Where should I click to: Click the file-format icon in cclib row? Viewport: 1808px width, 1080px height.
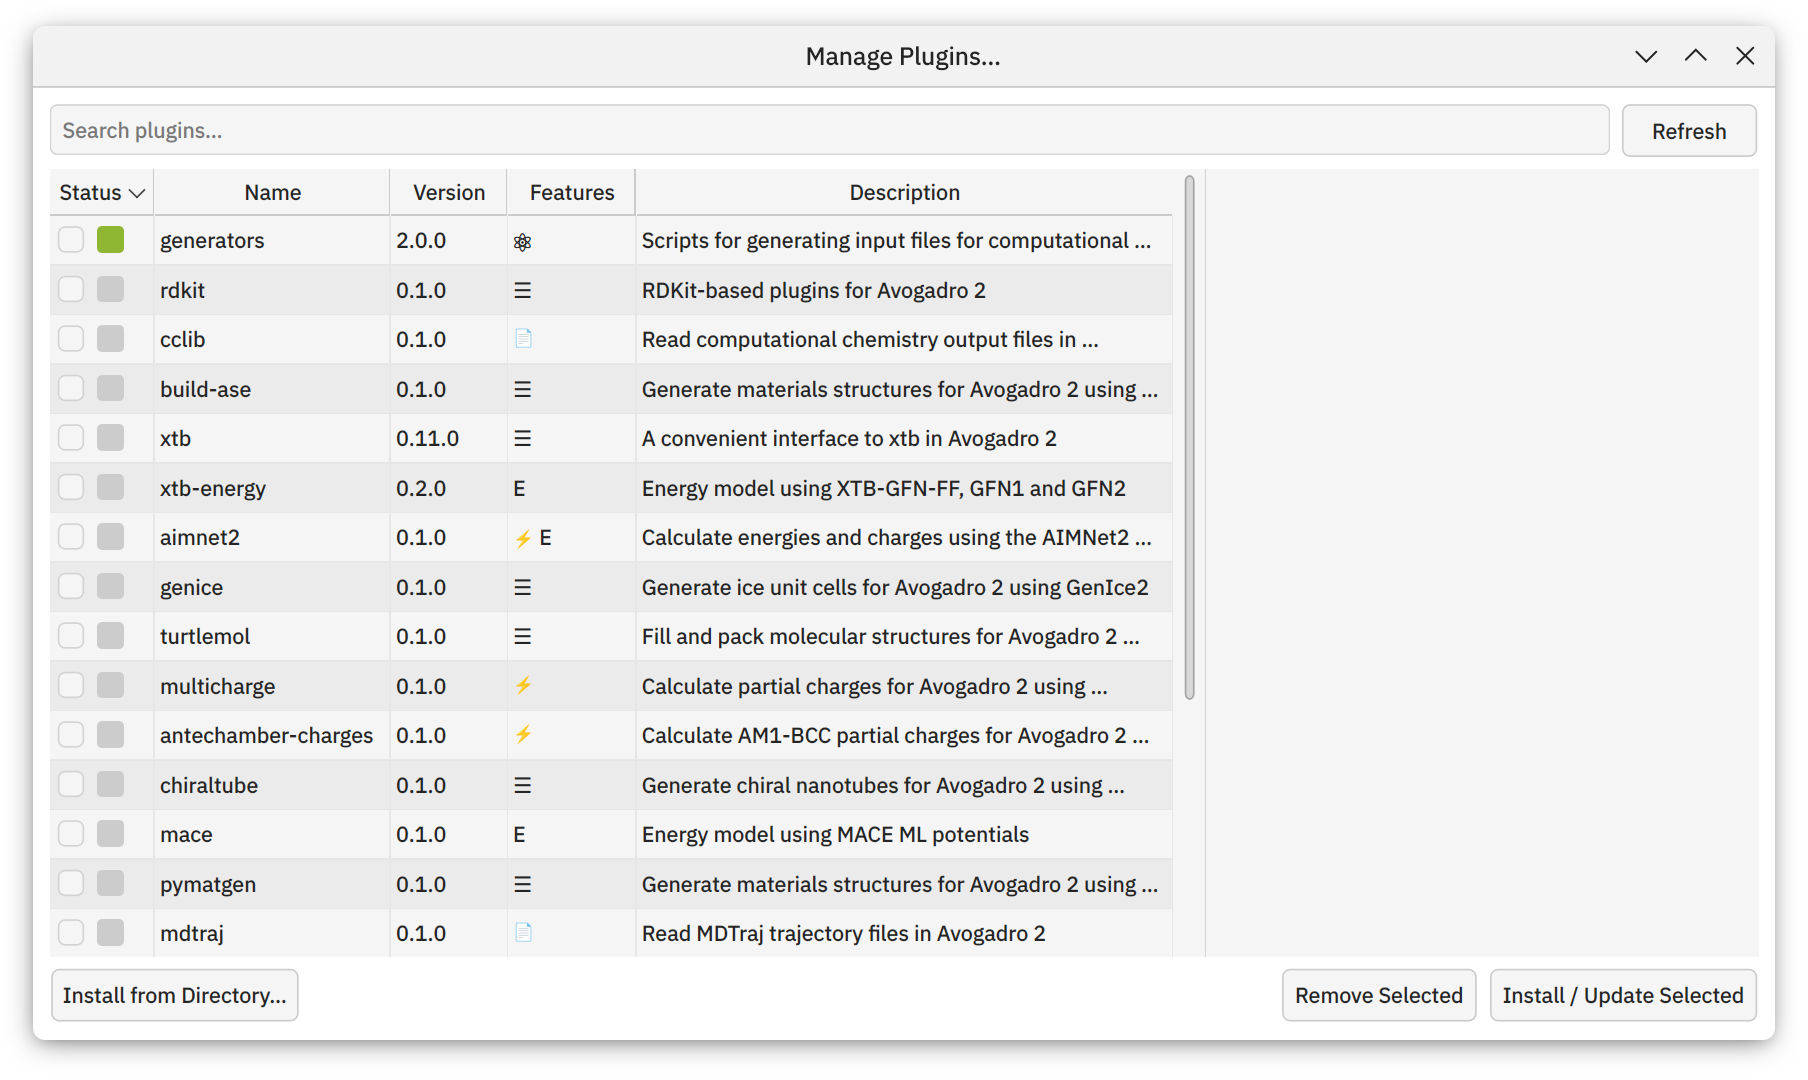pos(523,339)
